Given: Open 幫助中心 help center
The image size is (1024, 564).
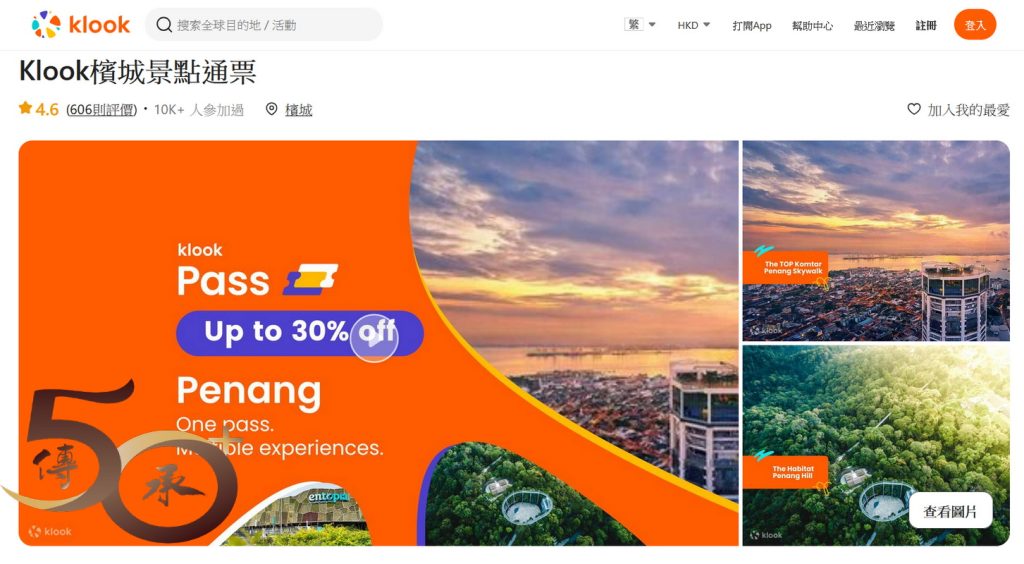Looking at the screenshot, I should click(812, 25).
